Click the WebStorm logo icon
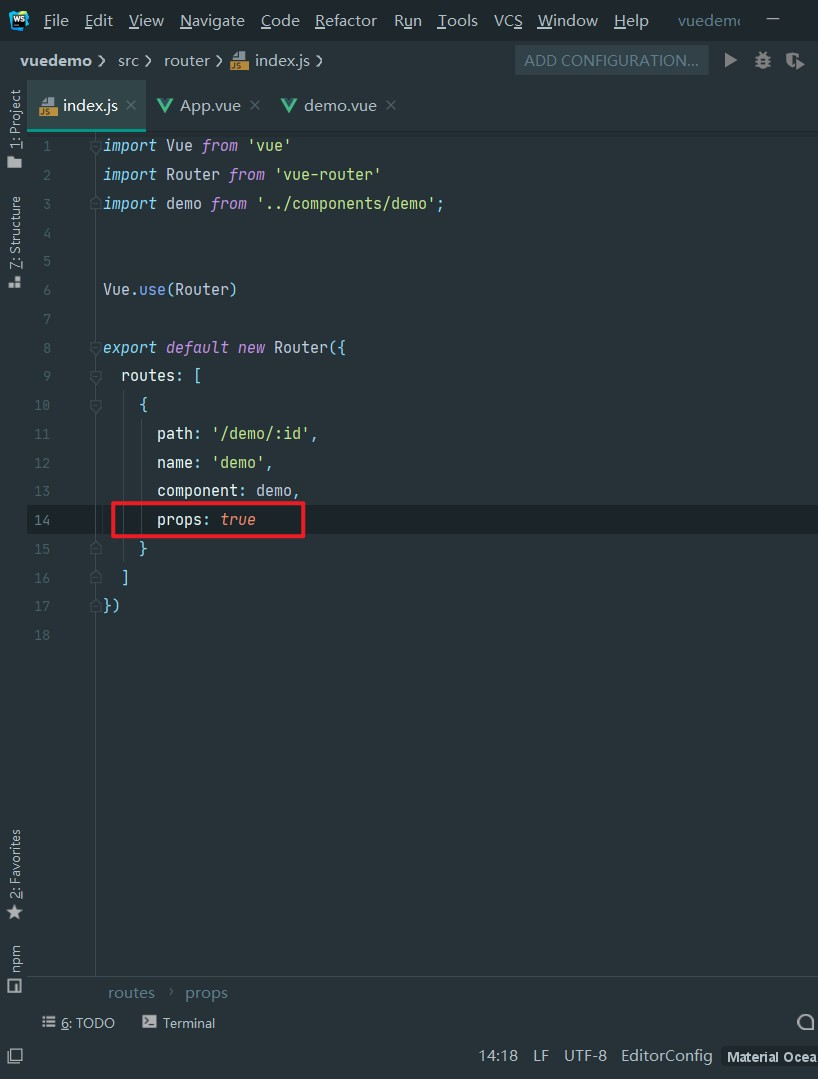 [x=19, y=20]
